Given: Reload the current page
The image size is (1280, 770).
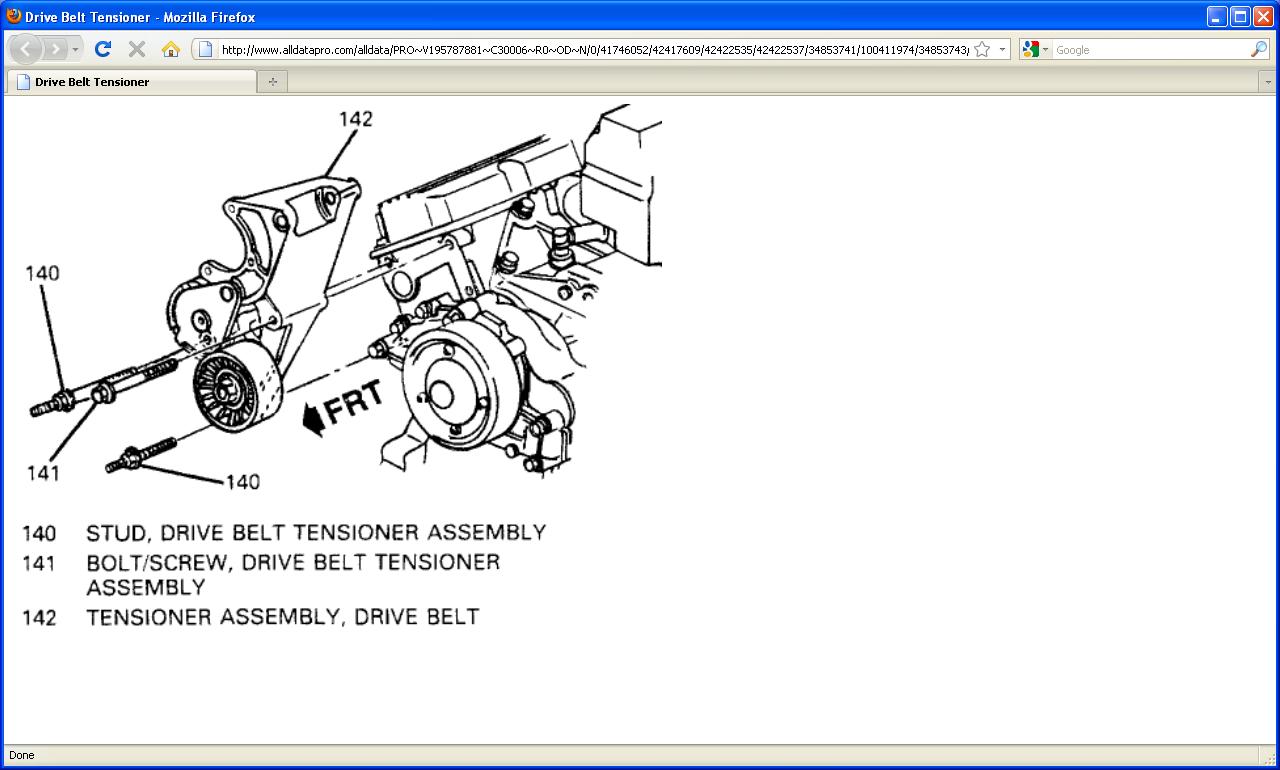Looking at the screenshot, I should point(102,49).
